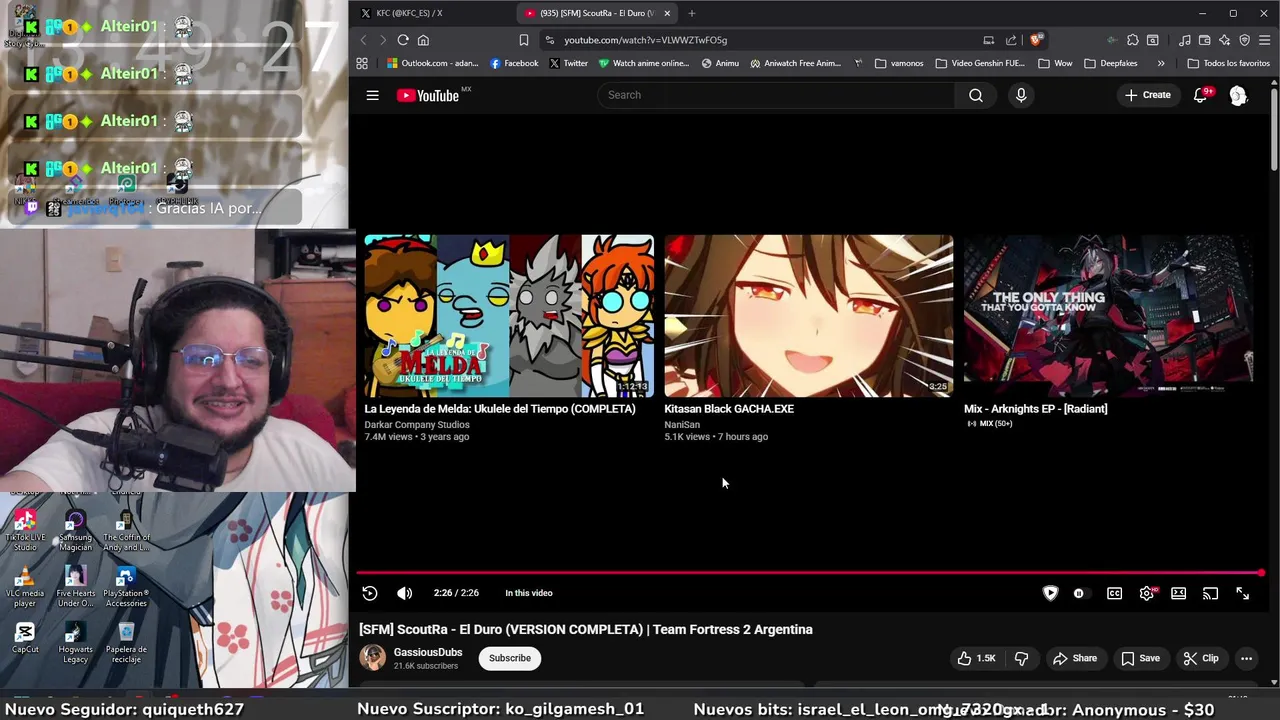
Task: Open the Facebook bookmark
Action: [514, 63]
